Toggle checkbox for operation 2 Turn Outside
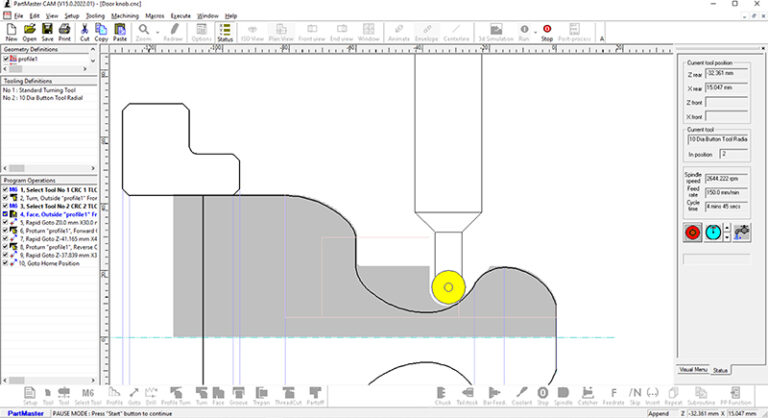This screenshot has width=768, height=418. (x=5, y=198)
